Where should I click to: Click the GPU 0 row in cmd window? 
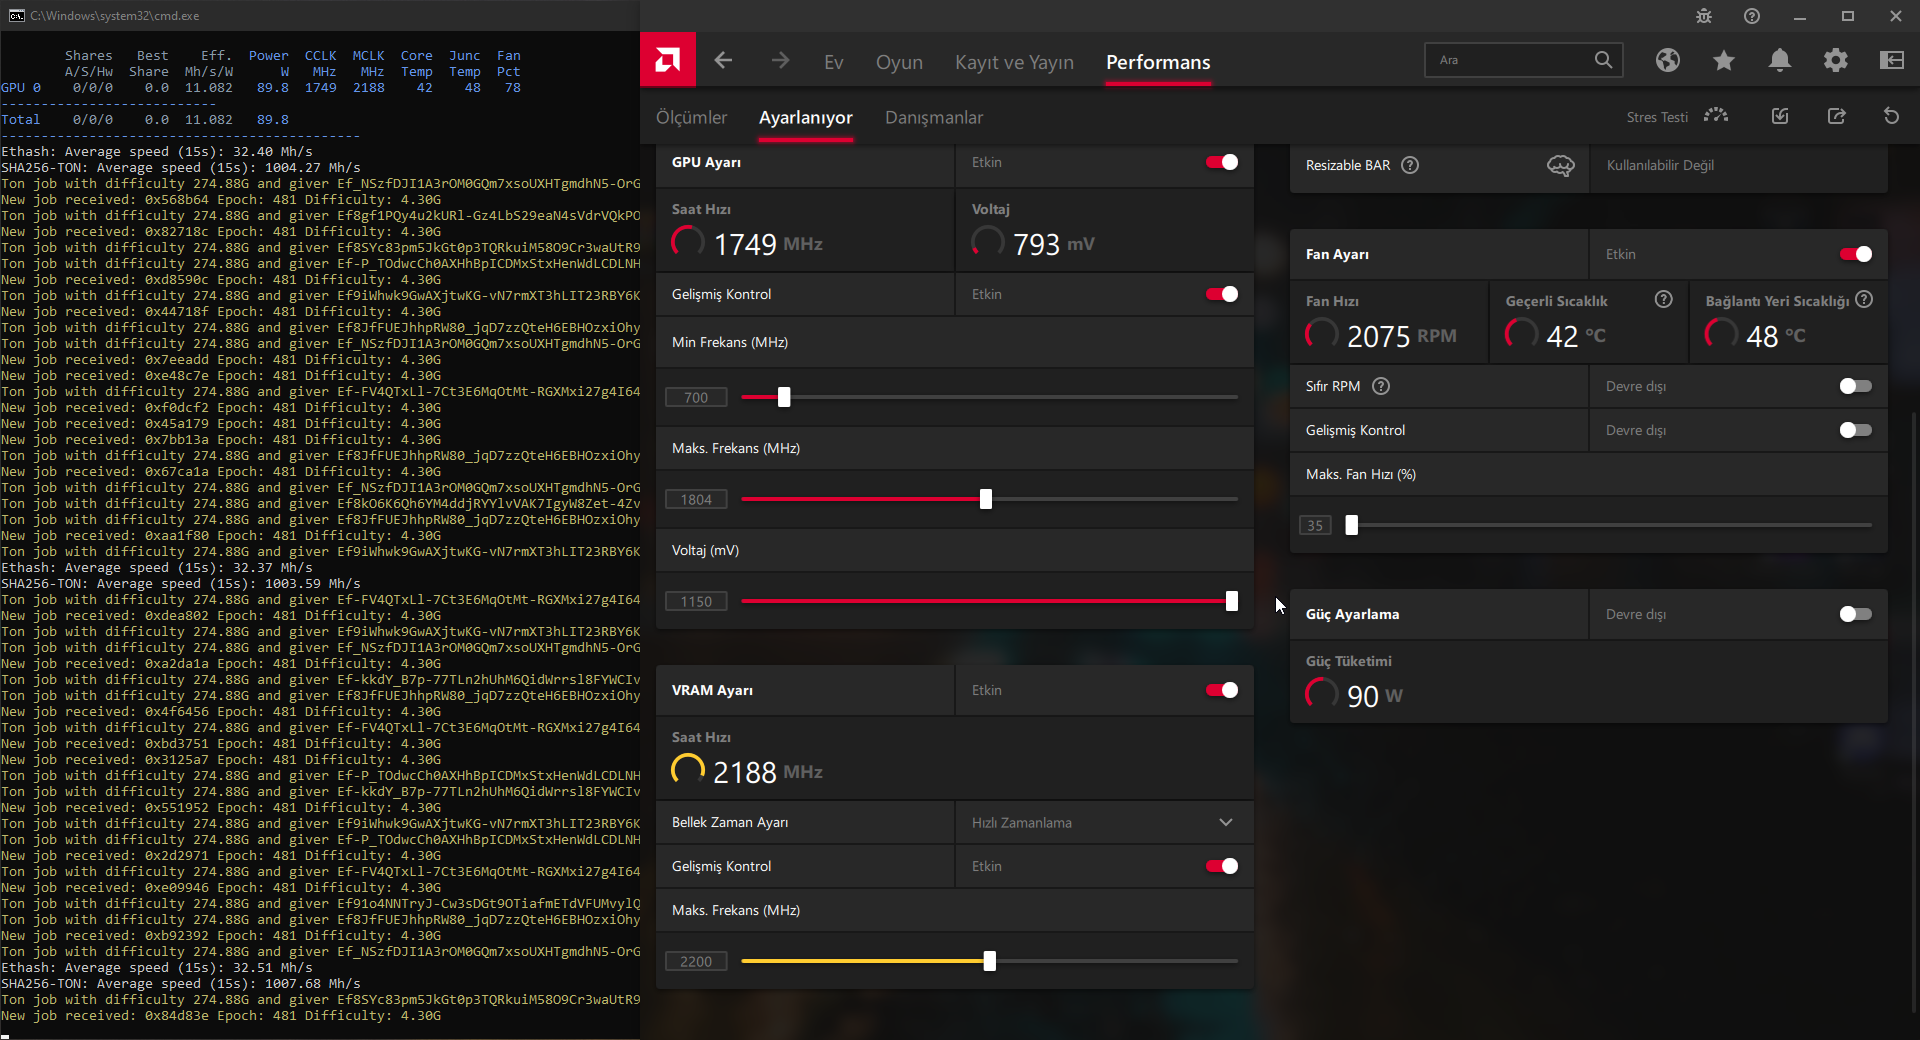(261, 88)
